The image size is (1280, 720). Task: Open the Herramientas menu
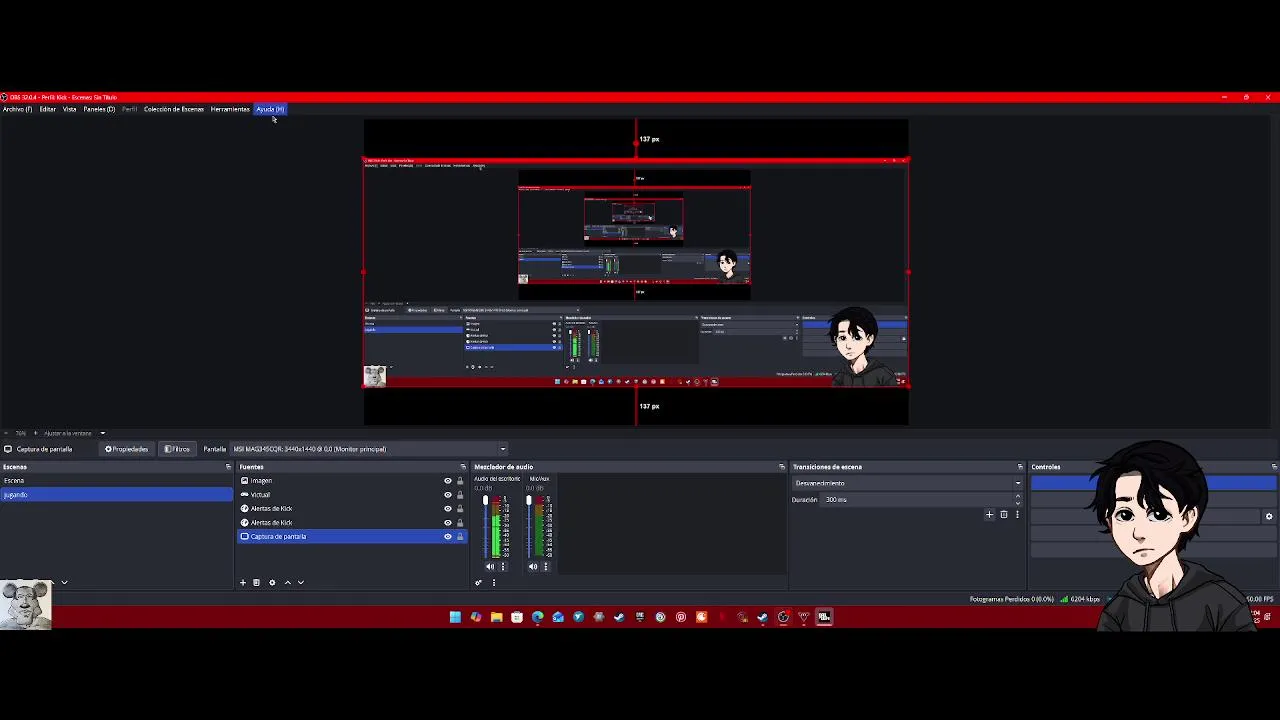click(x=230, y=109)
